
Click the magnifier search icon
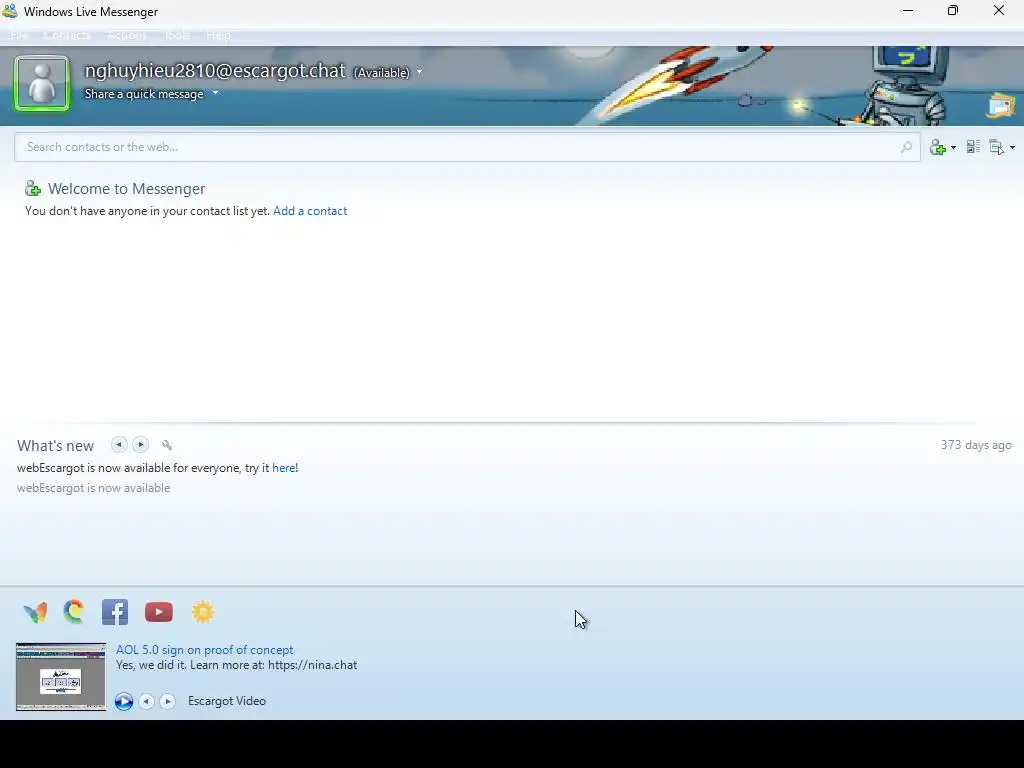906,147
